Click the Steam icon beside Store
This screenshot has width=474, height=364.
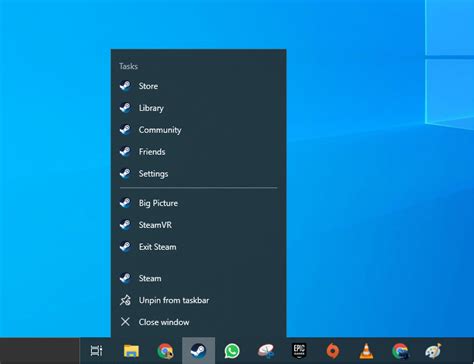point(125,86)
